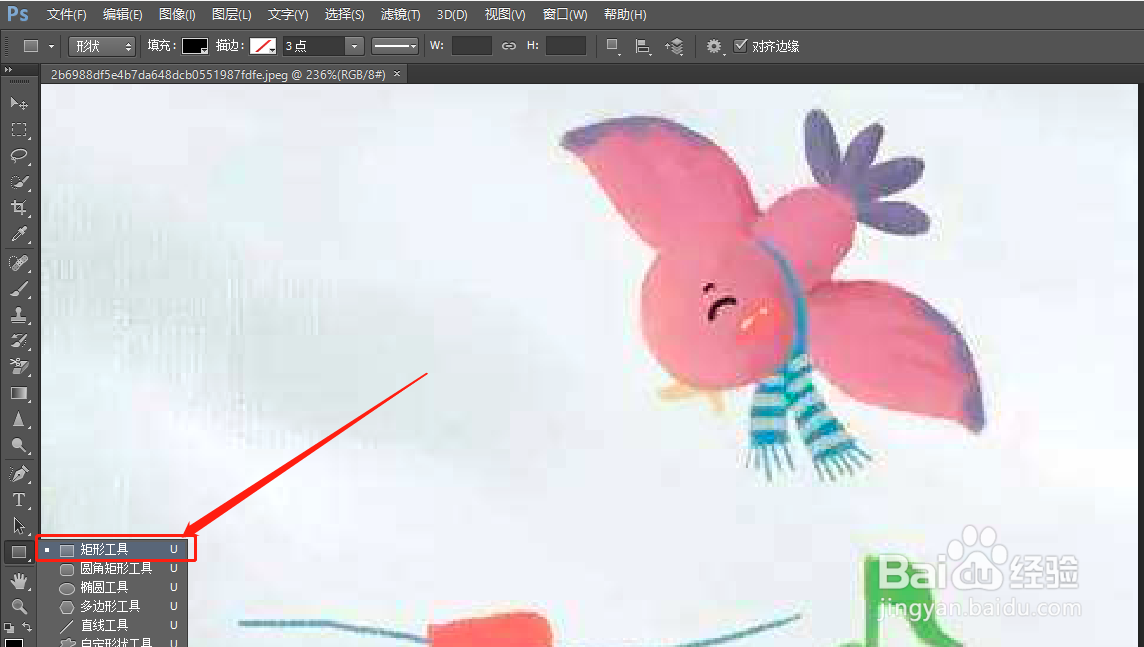Open the 文件(F) menu
The height and width of the screenshot is (647, 1144).
tap(66, 15)
